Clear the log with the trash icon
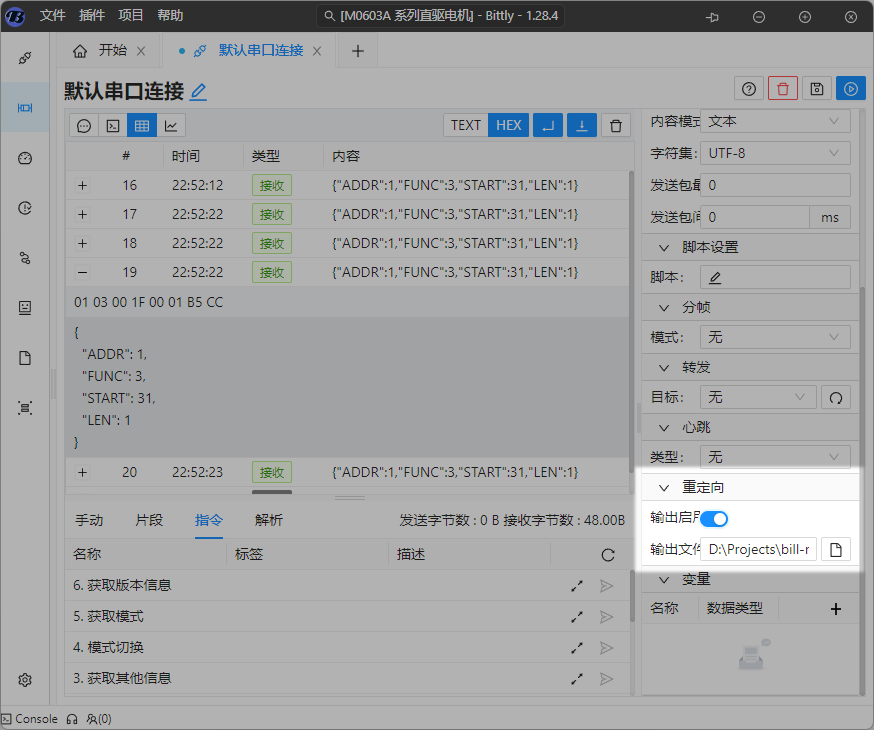This screenshot has width=874, height=730. tap(616, 125)
